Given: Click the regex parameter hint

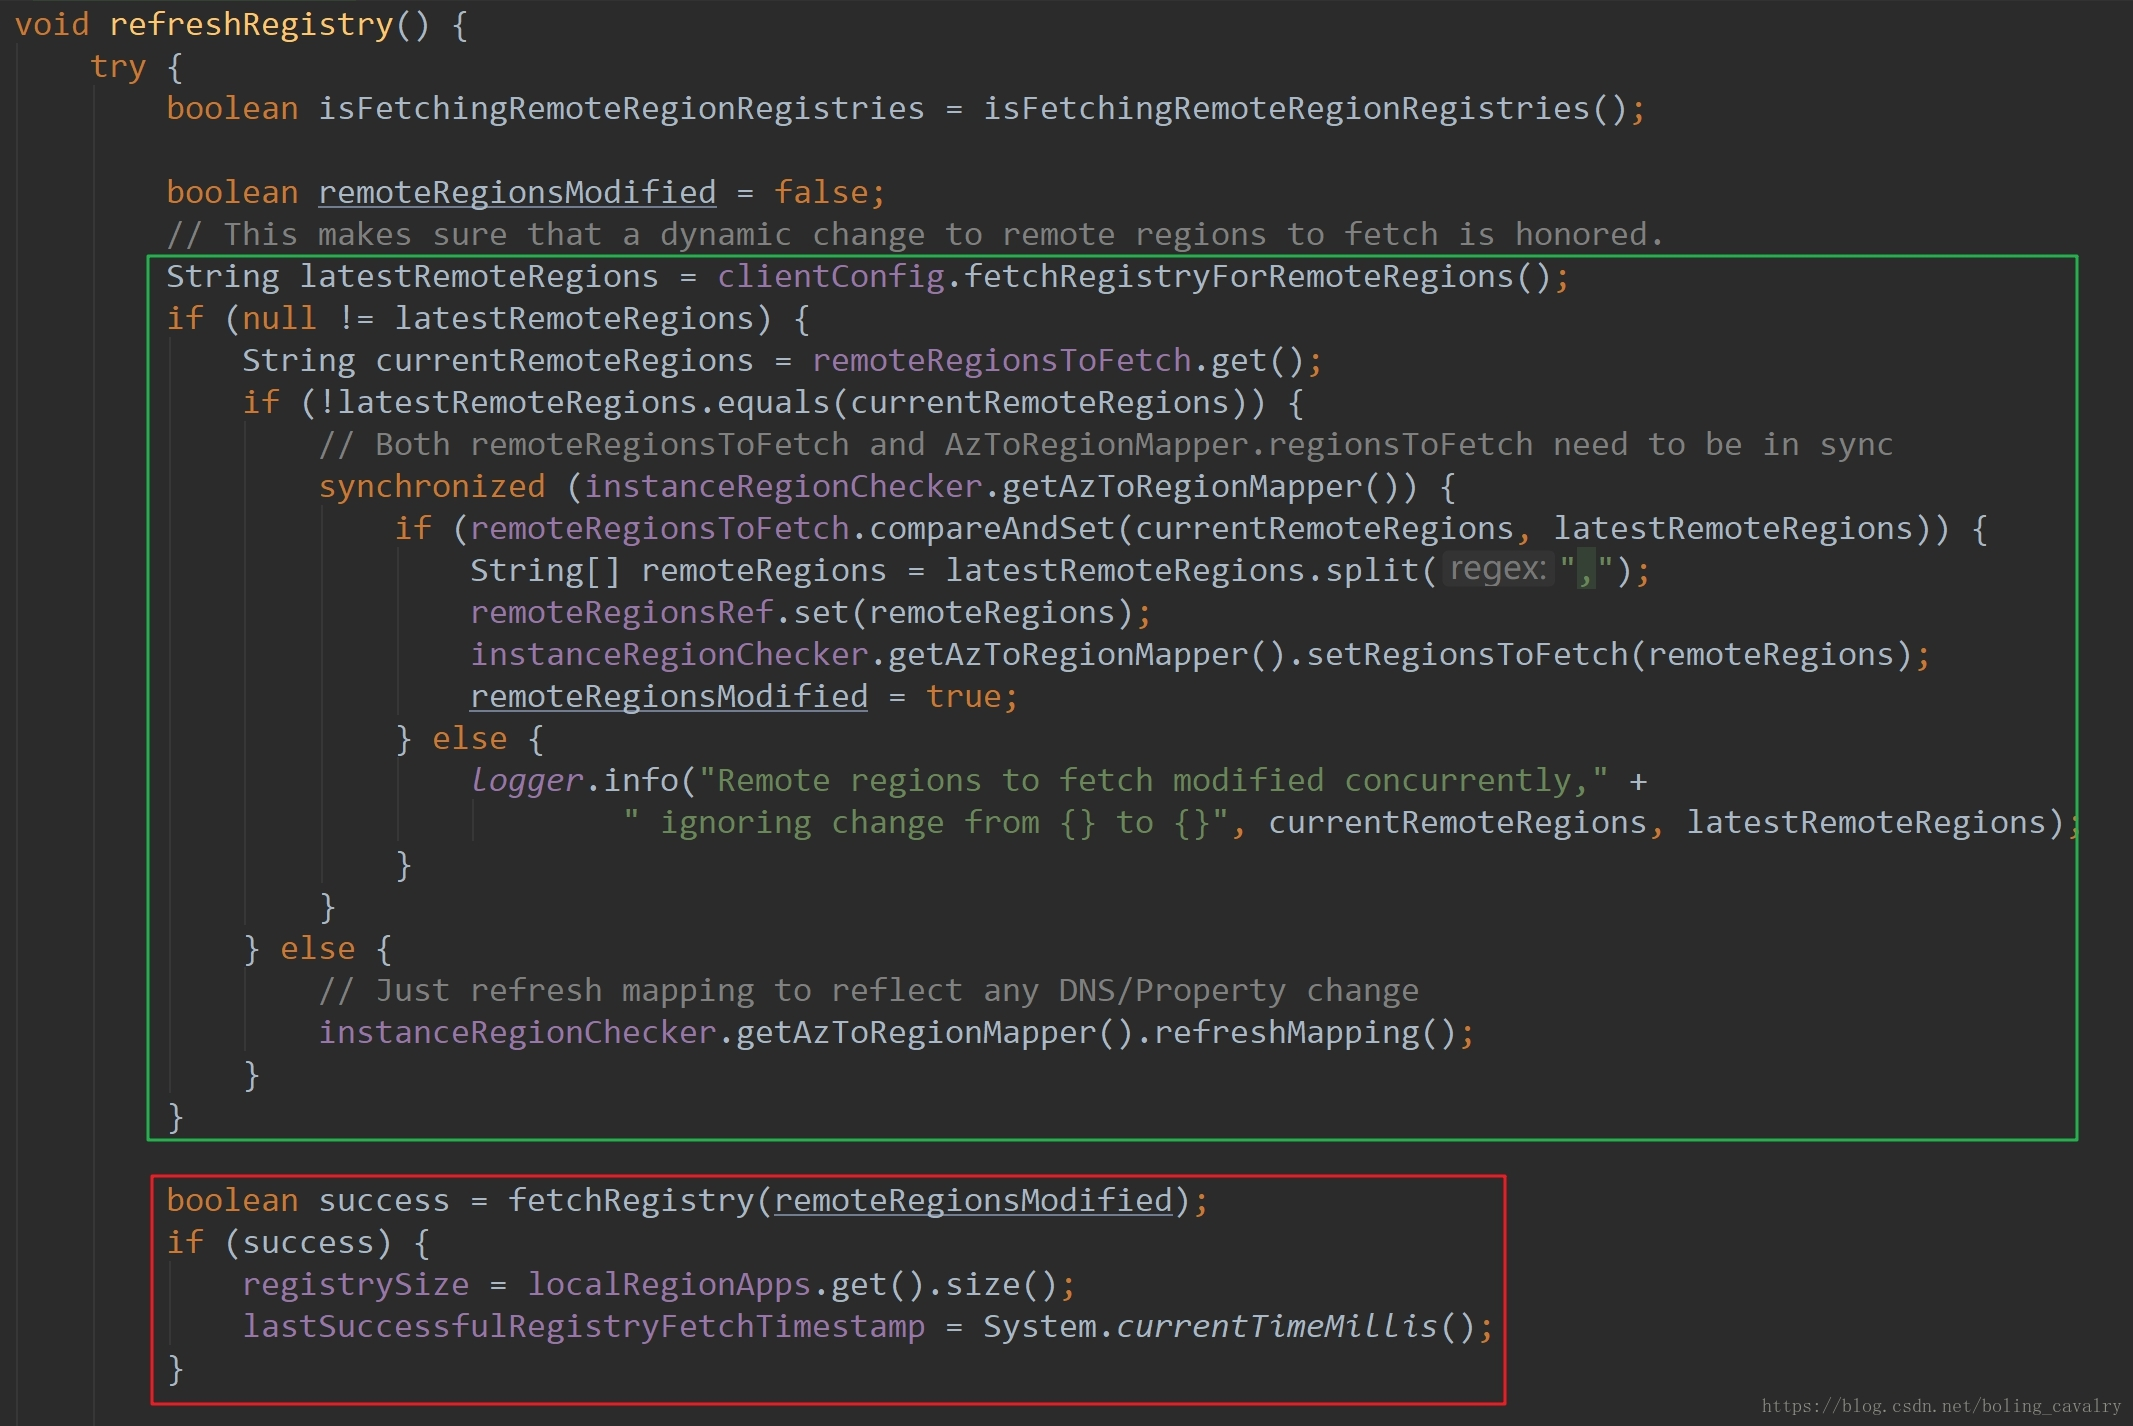Looking at the screenshot, I should point(1497,569).
